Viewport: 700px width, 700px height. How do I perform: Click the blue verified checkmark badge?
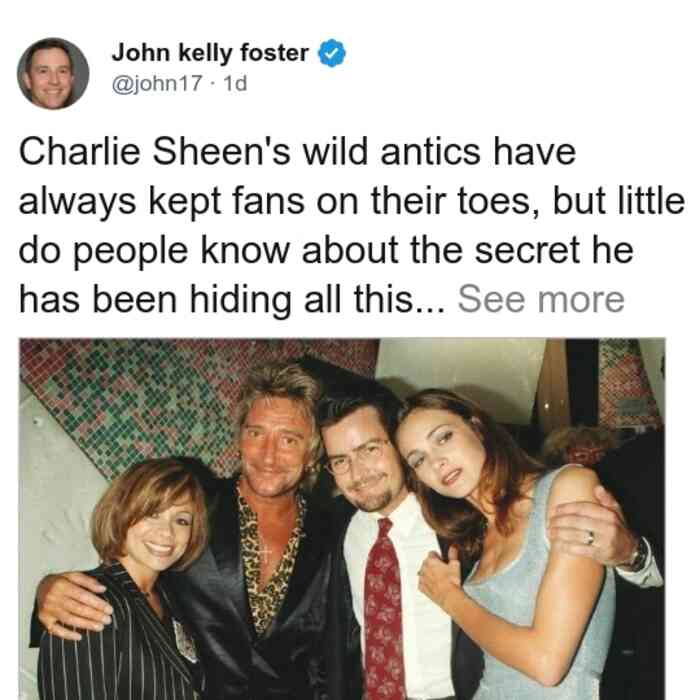(332, 53)
